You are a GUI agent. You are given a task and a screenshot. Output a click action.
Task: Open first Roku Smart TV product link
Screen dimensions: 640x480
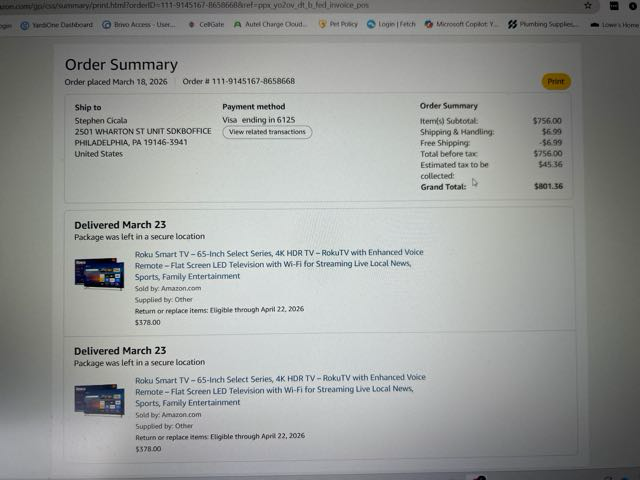pos(279,264)
